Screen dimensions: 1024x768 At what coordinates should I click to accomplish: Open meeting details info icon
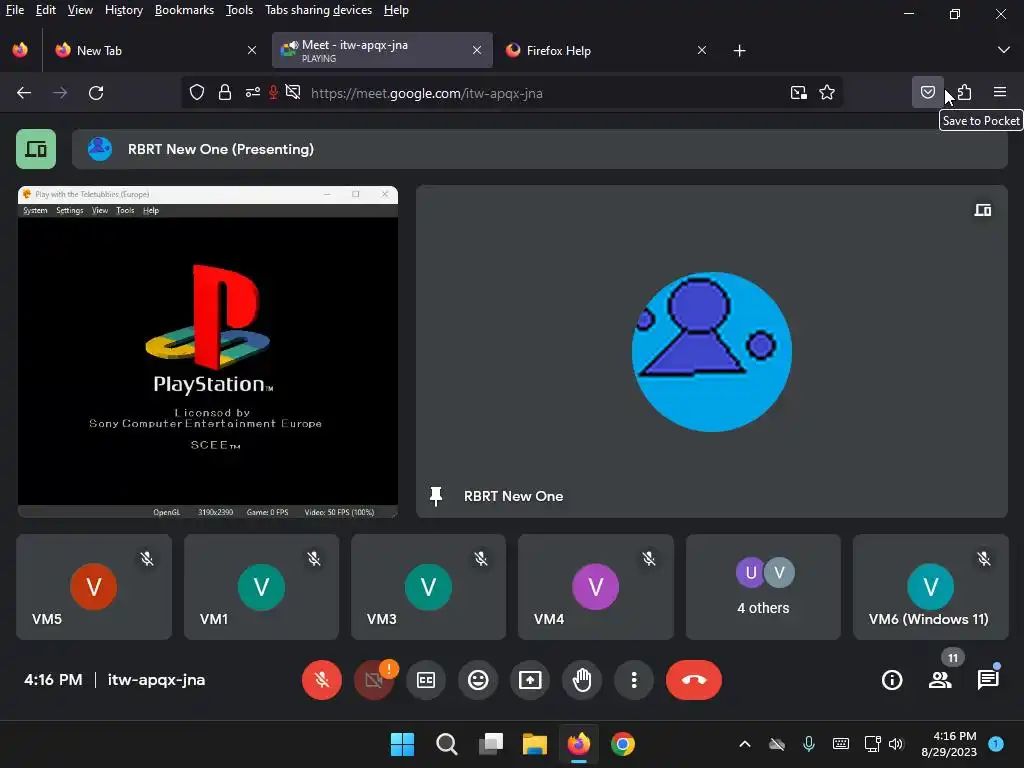(x=892, y=680)
